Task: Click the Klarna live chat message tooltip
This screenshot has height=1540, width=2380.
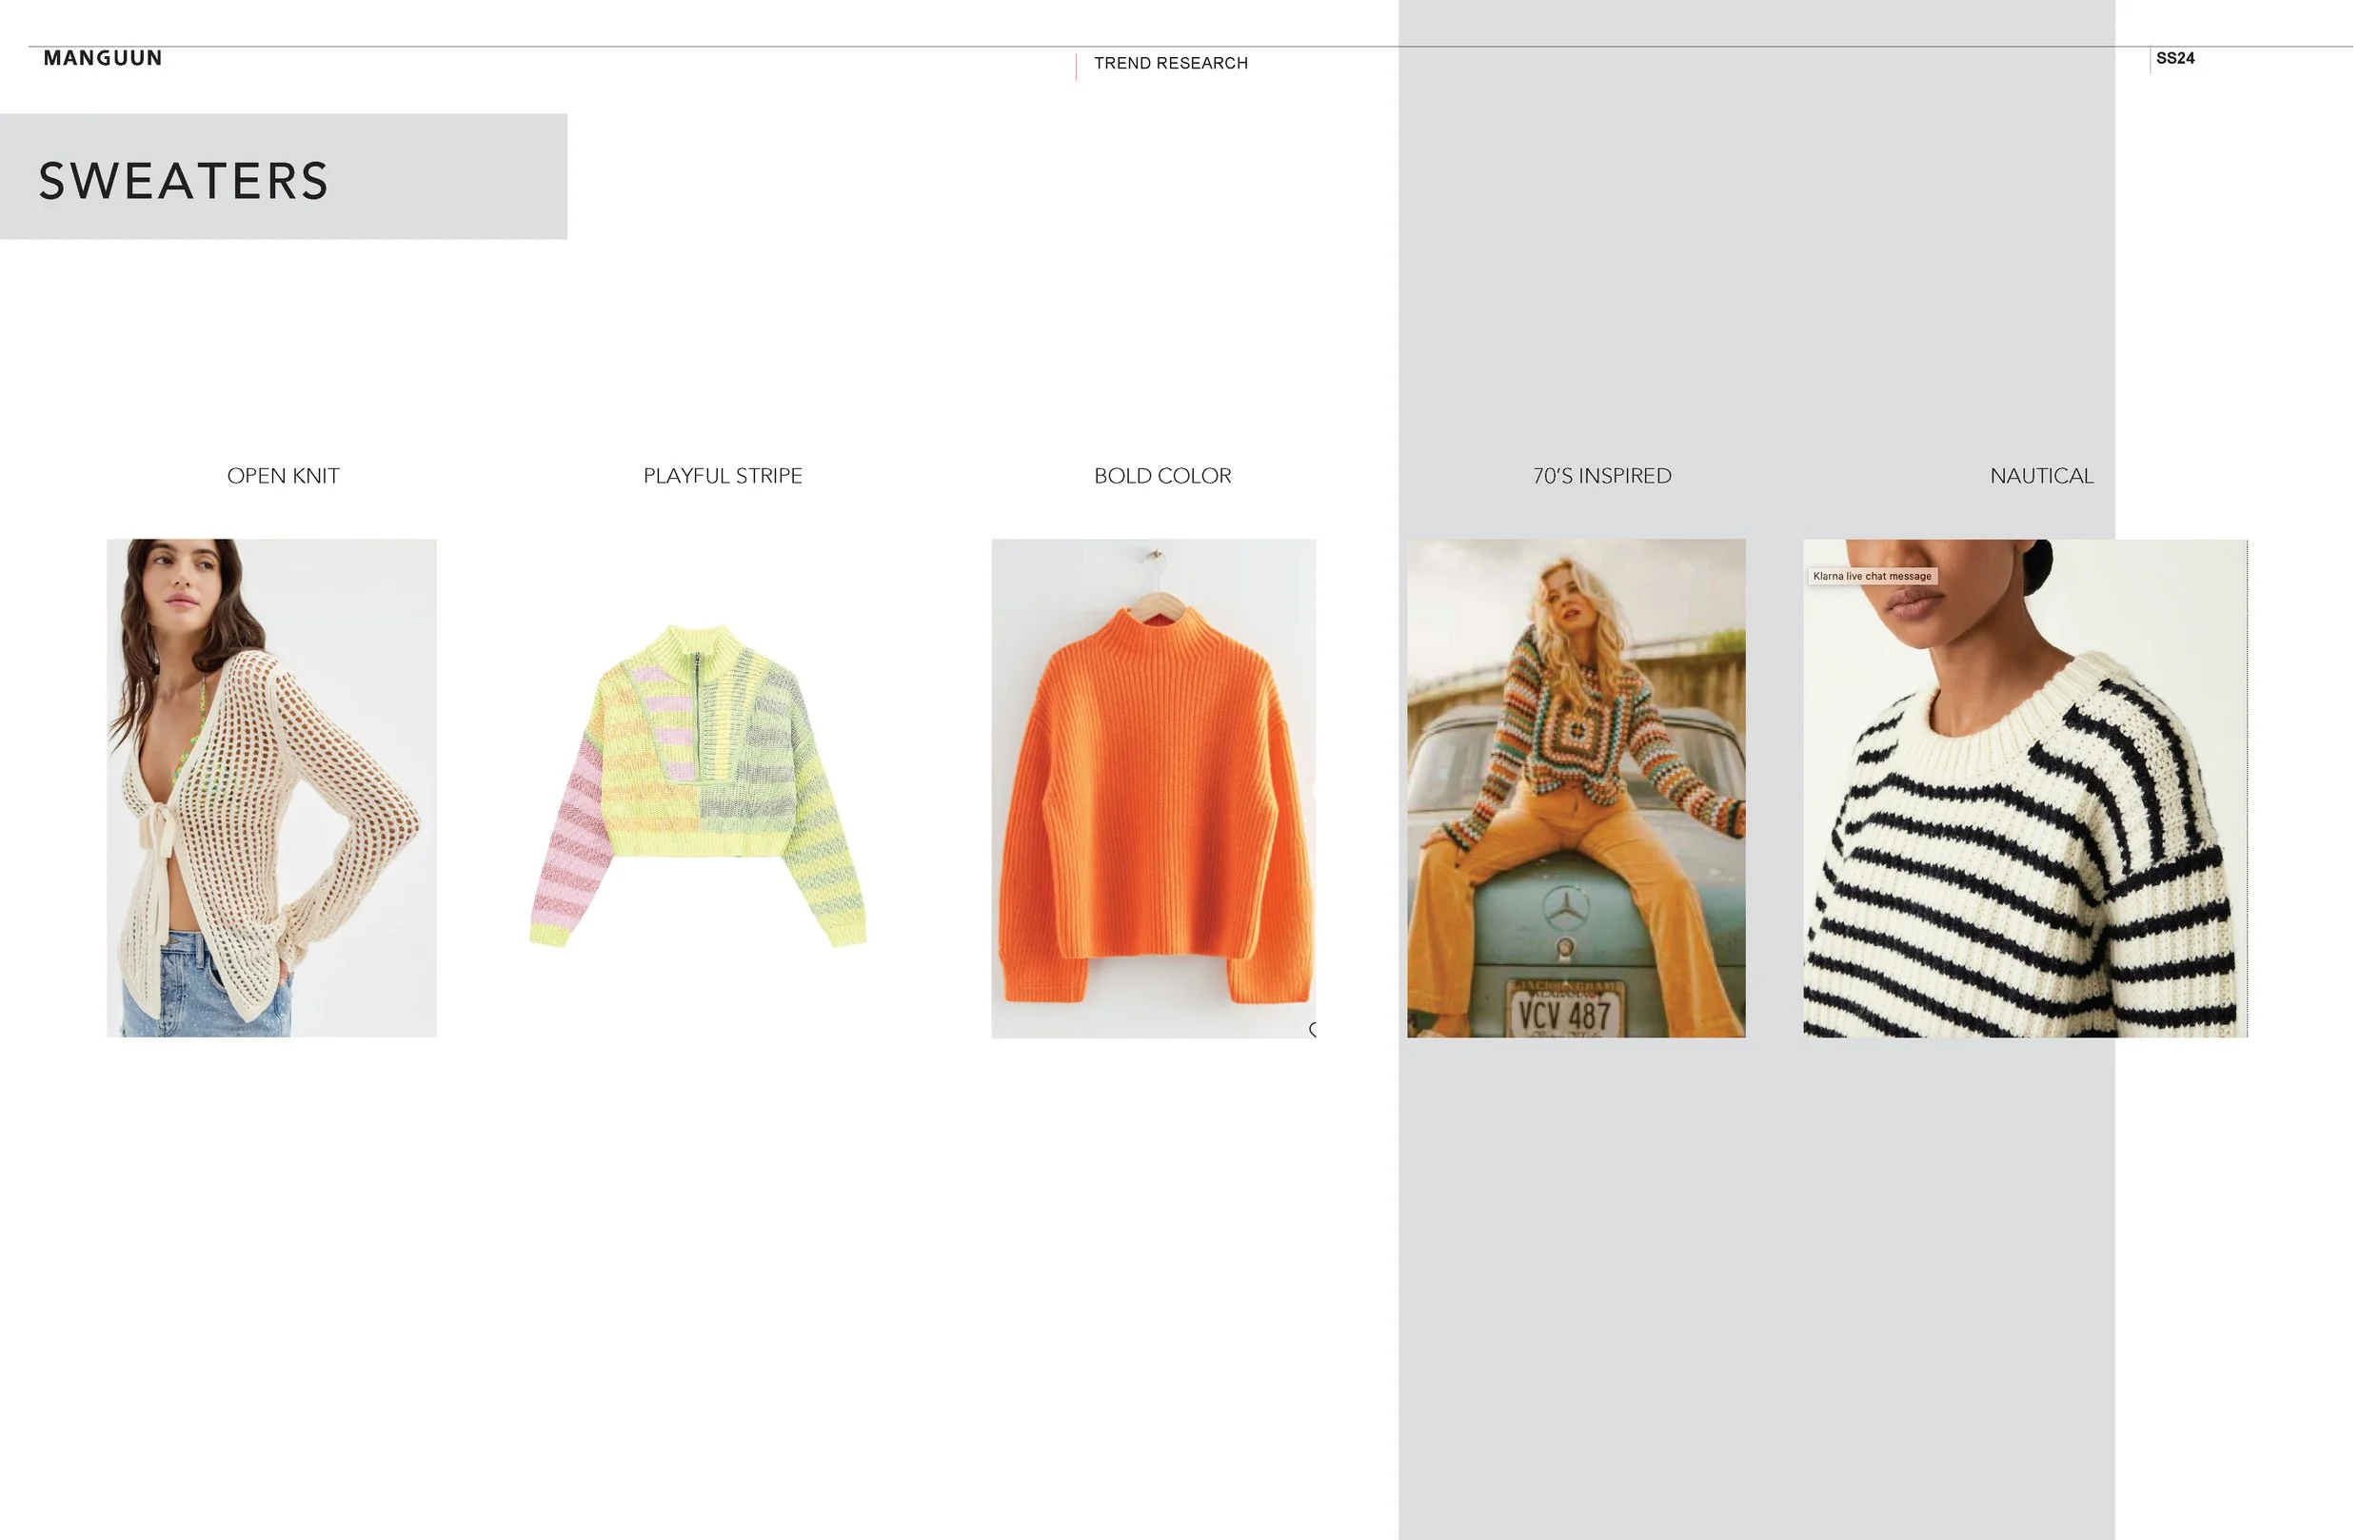Action: [x=1872, y=576]
